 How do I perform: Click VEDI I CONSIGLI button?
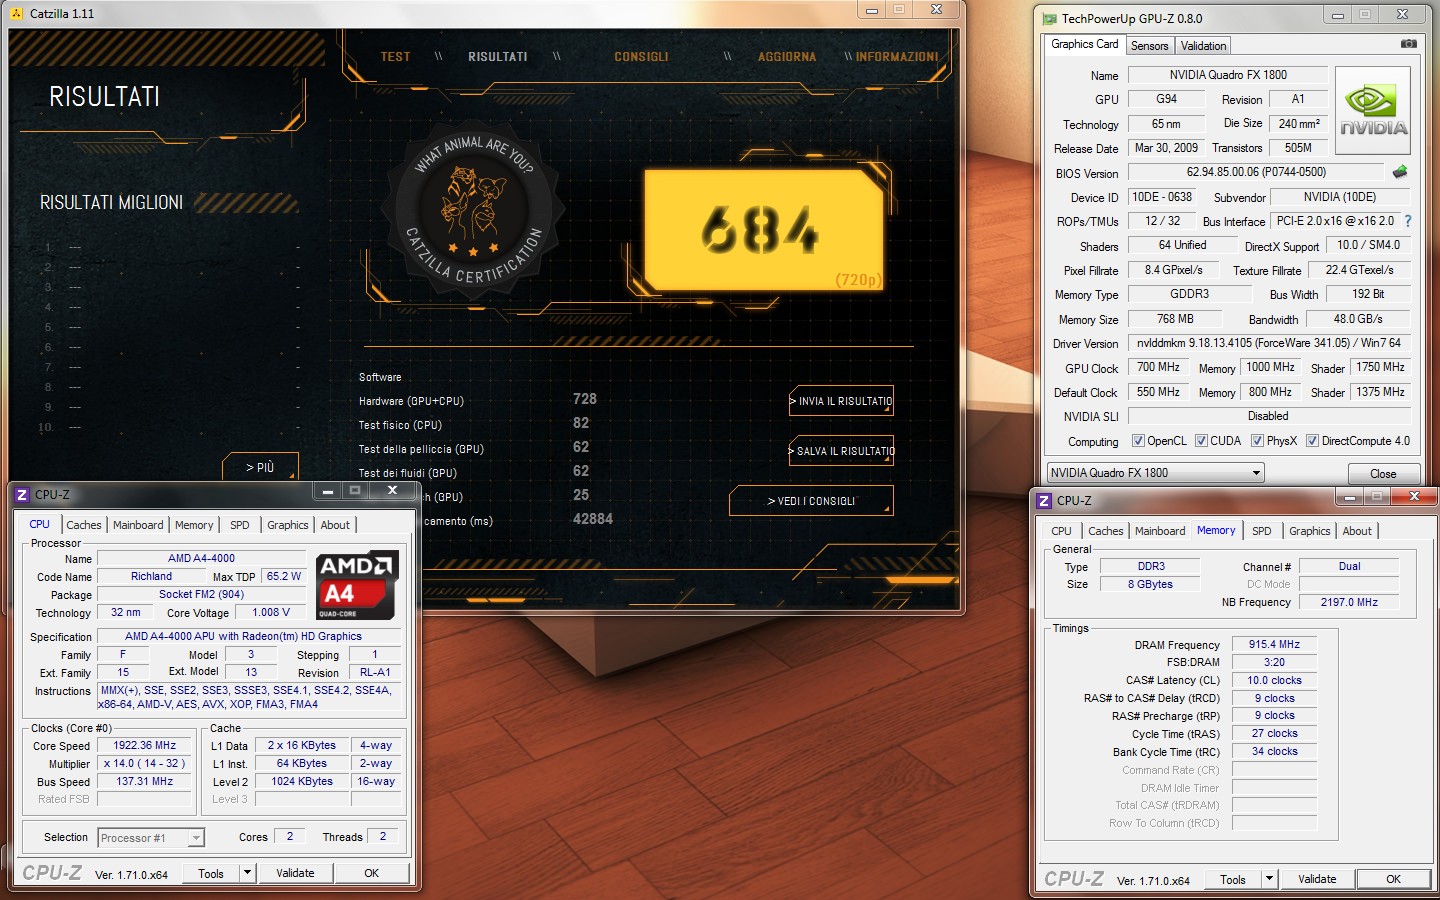811,501
